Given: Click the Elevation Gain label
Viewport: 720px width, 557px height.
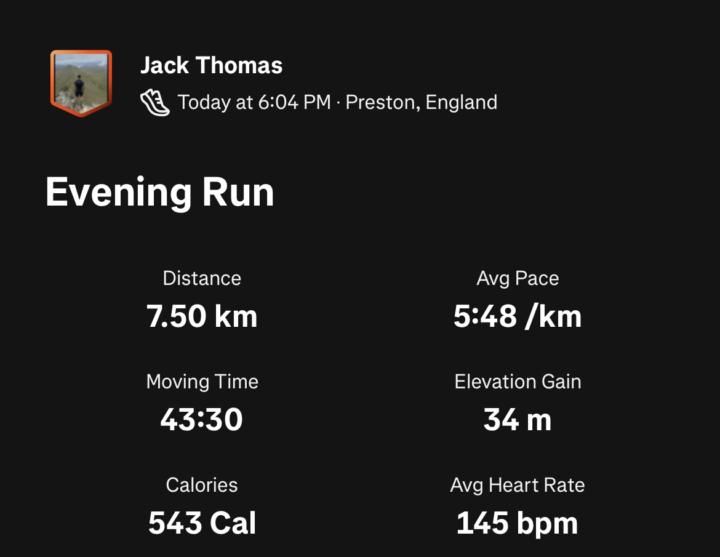Looking at the screenshot, I should 517,382.
